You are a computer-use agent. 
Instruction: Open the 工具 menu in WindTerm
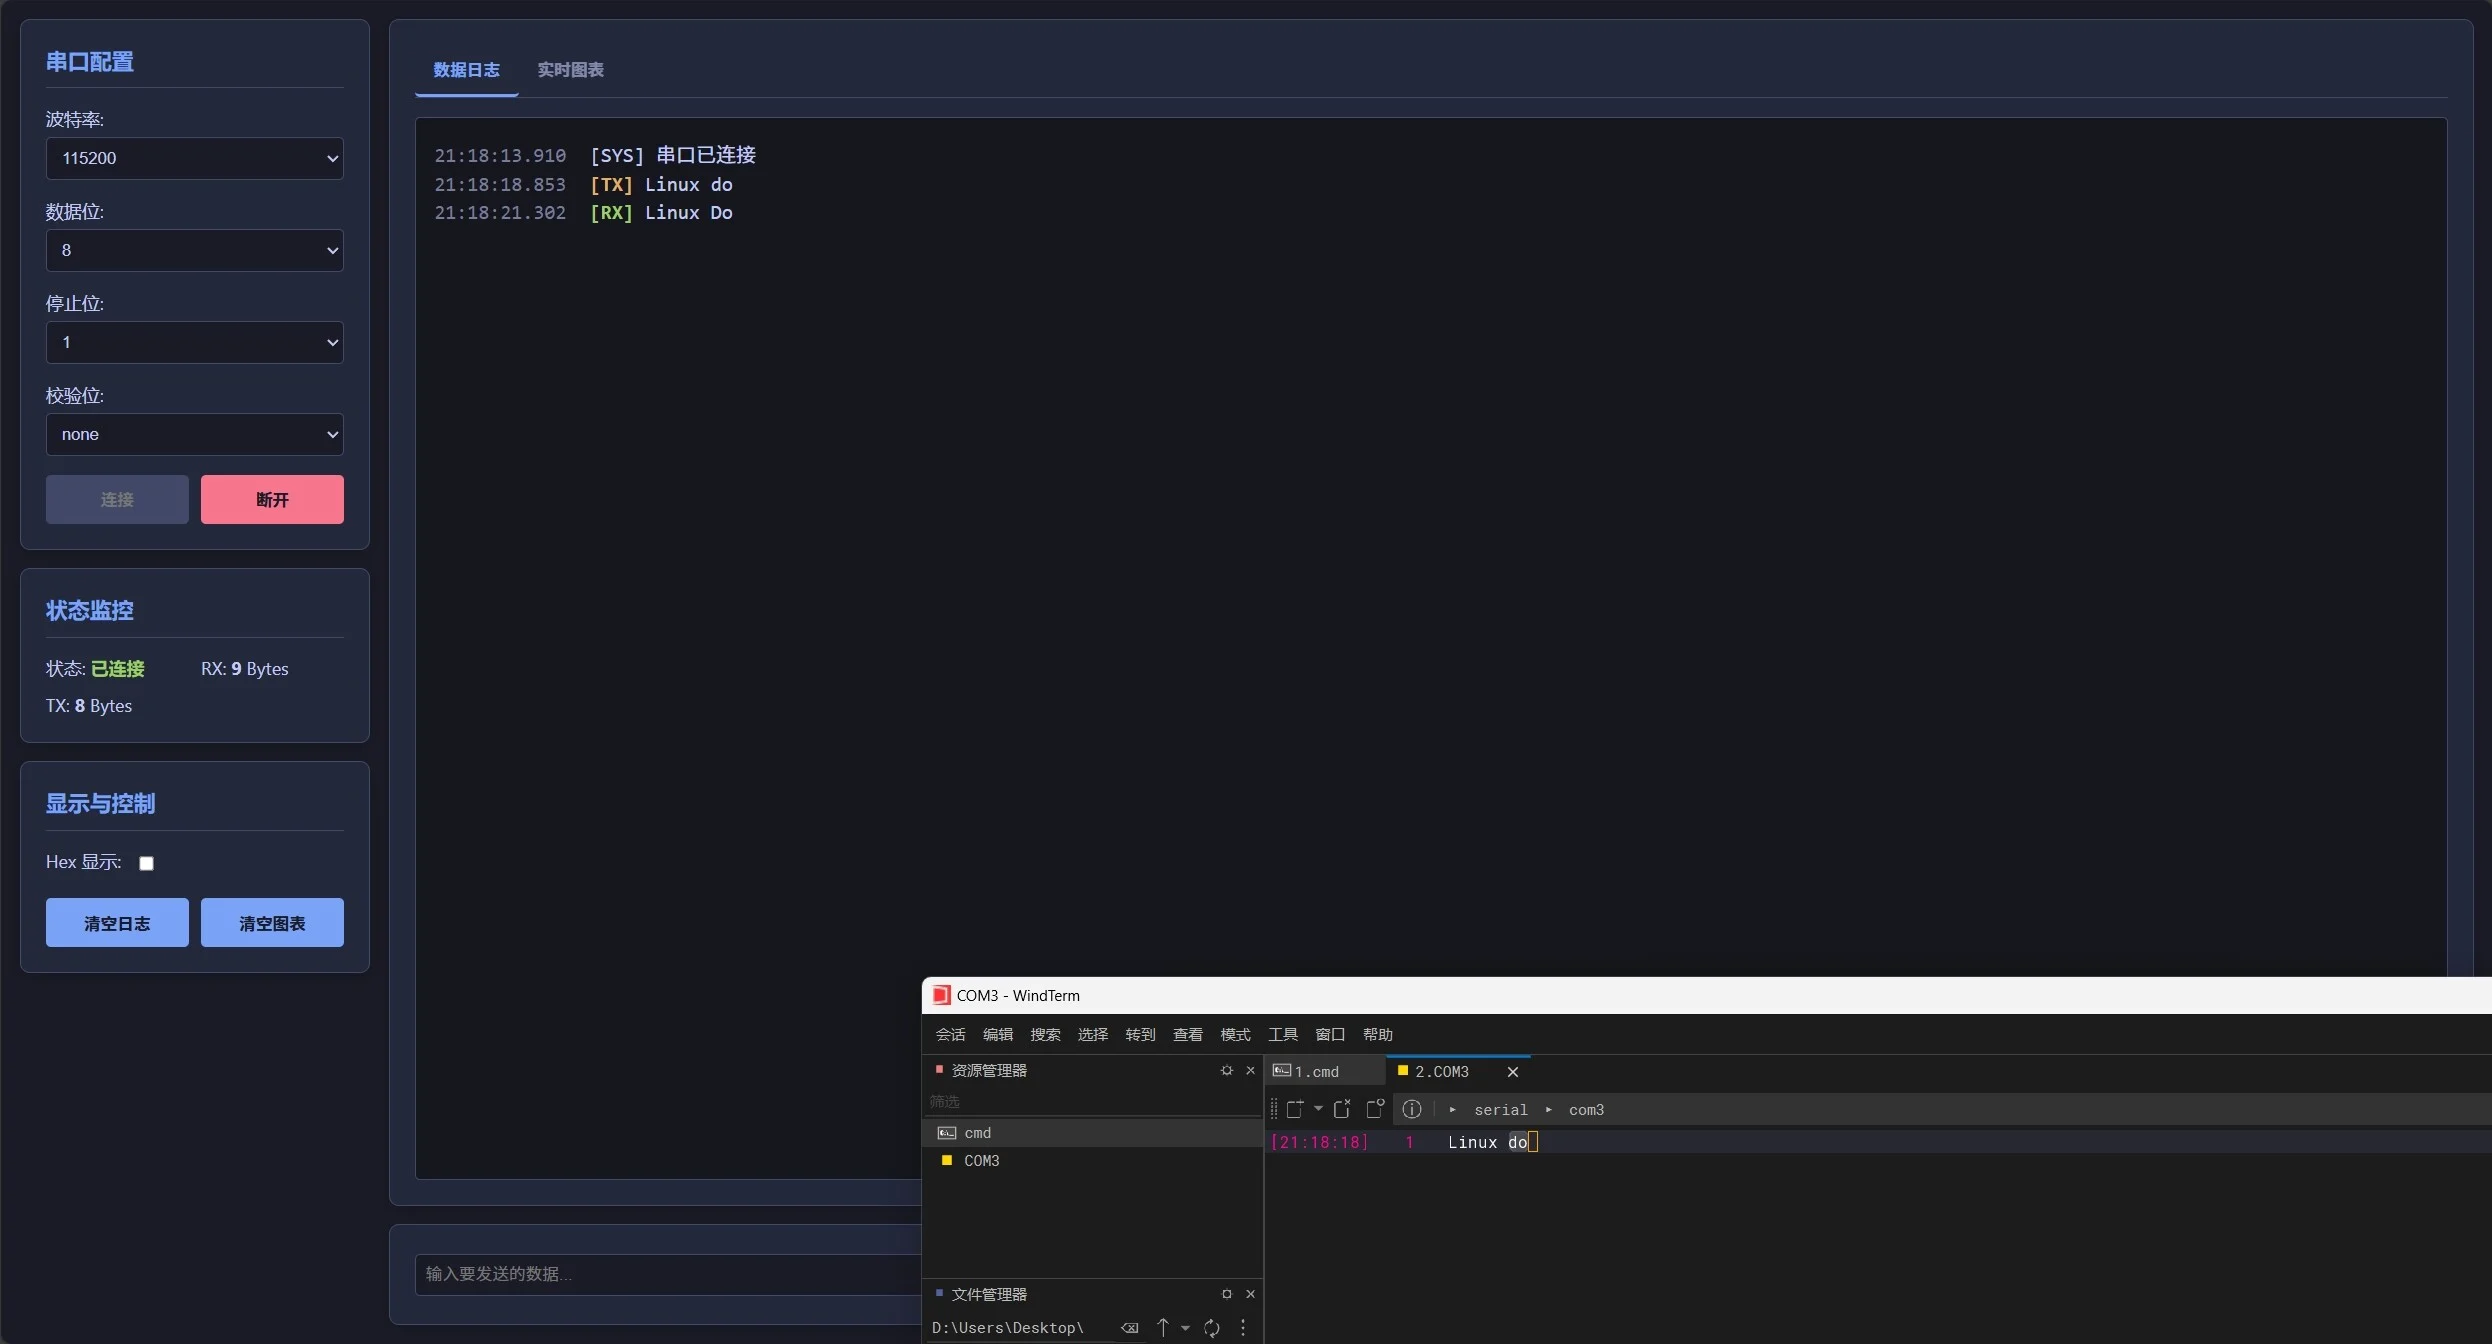(x=1283, y=1034)
